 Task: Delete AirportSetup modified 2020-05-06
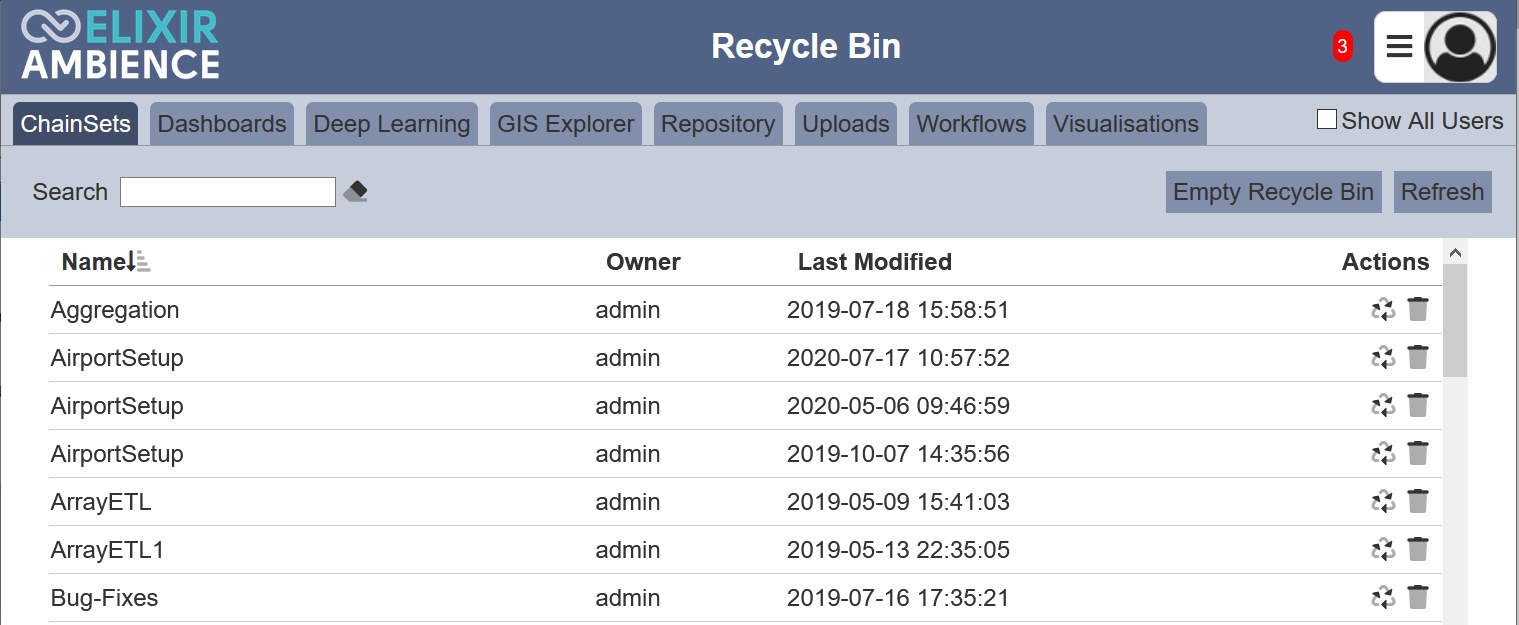pos(1418,406)
